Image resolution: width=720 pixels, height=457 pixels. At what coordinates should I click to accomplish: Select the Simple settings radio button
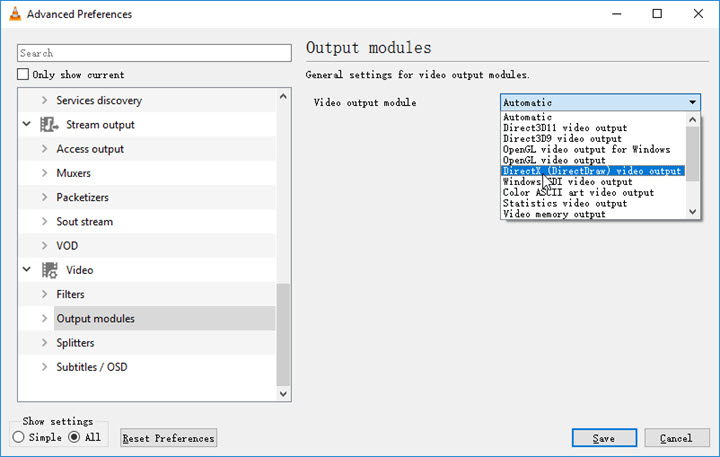pyautogui.click(x=18, y=437)
